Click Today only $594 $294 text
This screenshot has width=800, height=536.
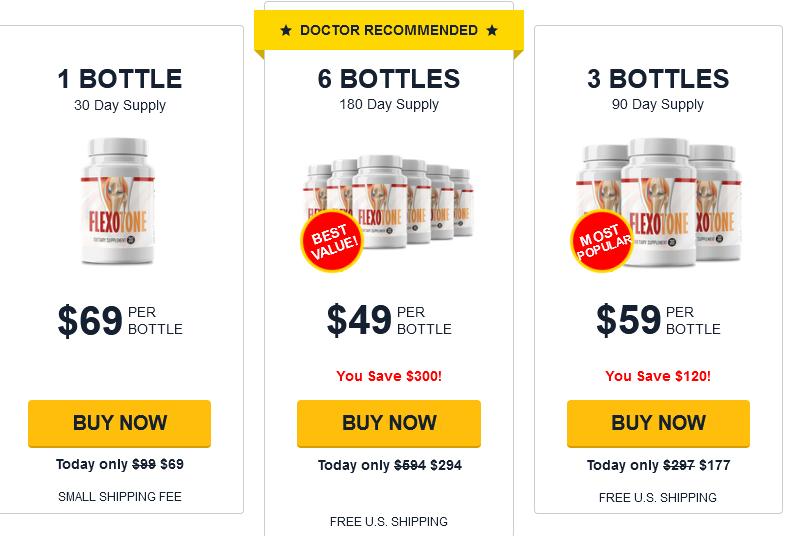(x=390, y=465)
